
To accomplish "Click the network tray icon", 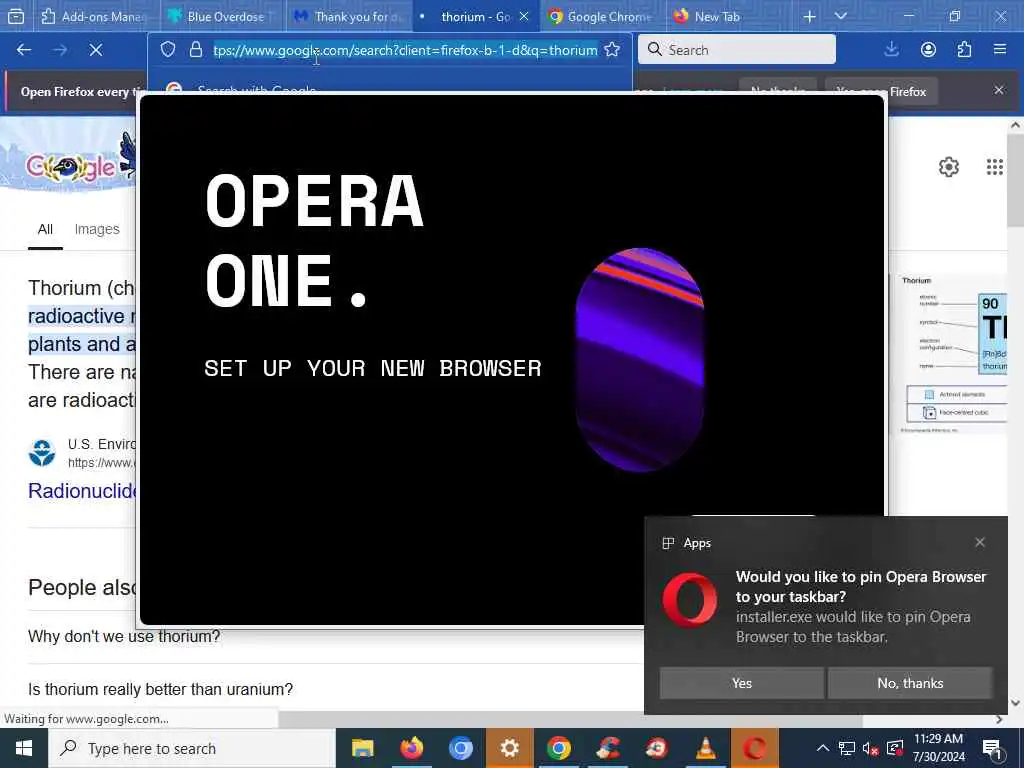I will [x=846, y=748].
